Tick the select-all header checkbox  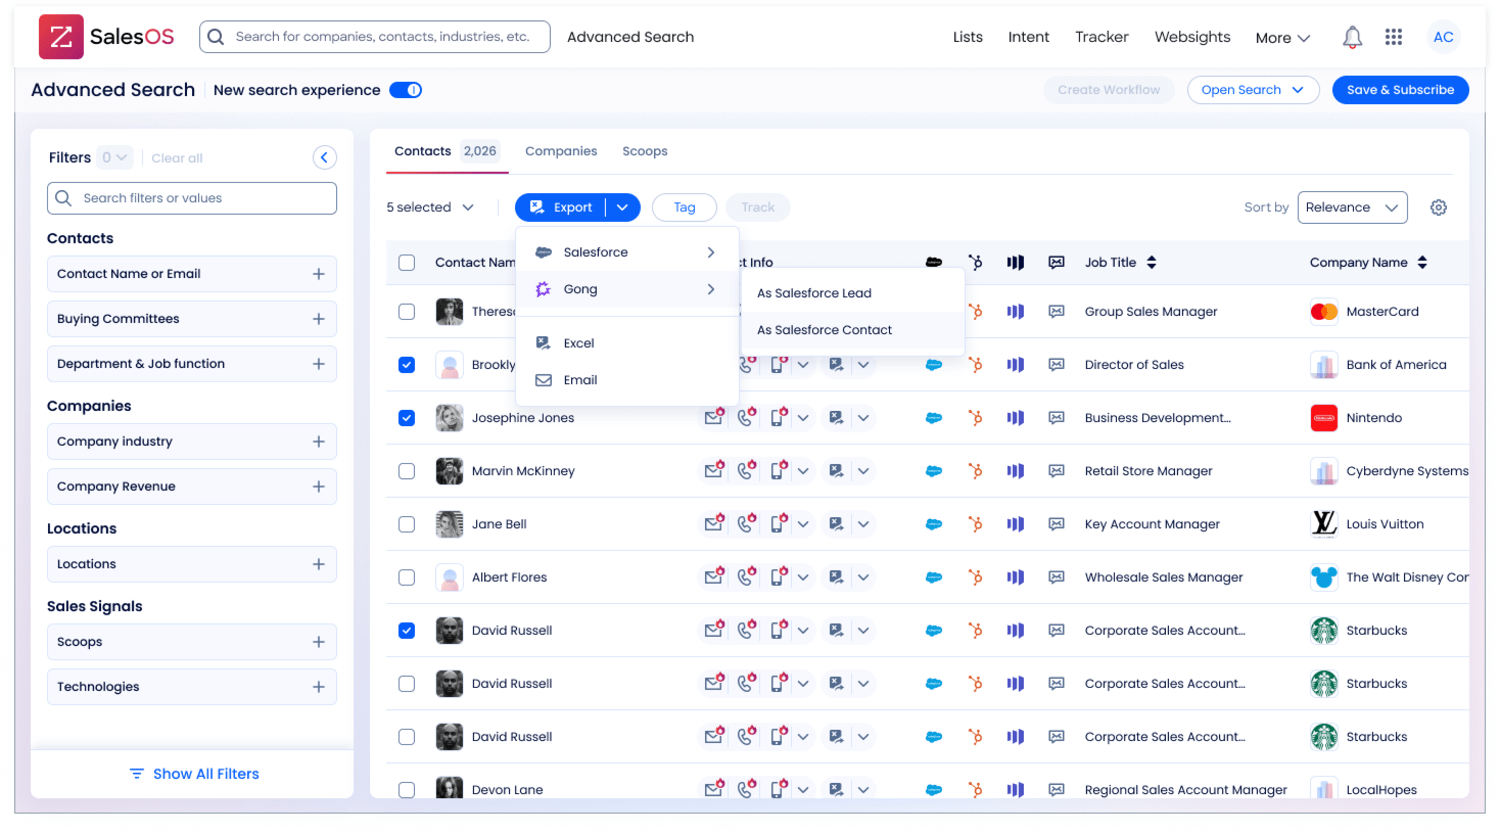(x=406, y=263)
